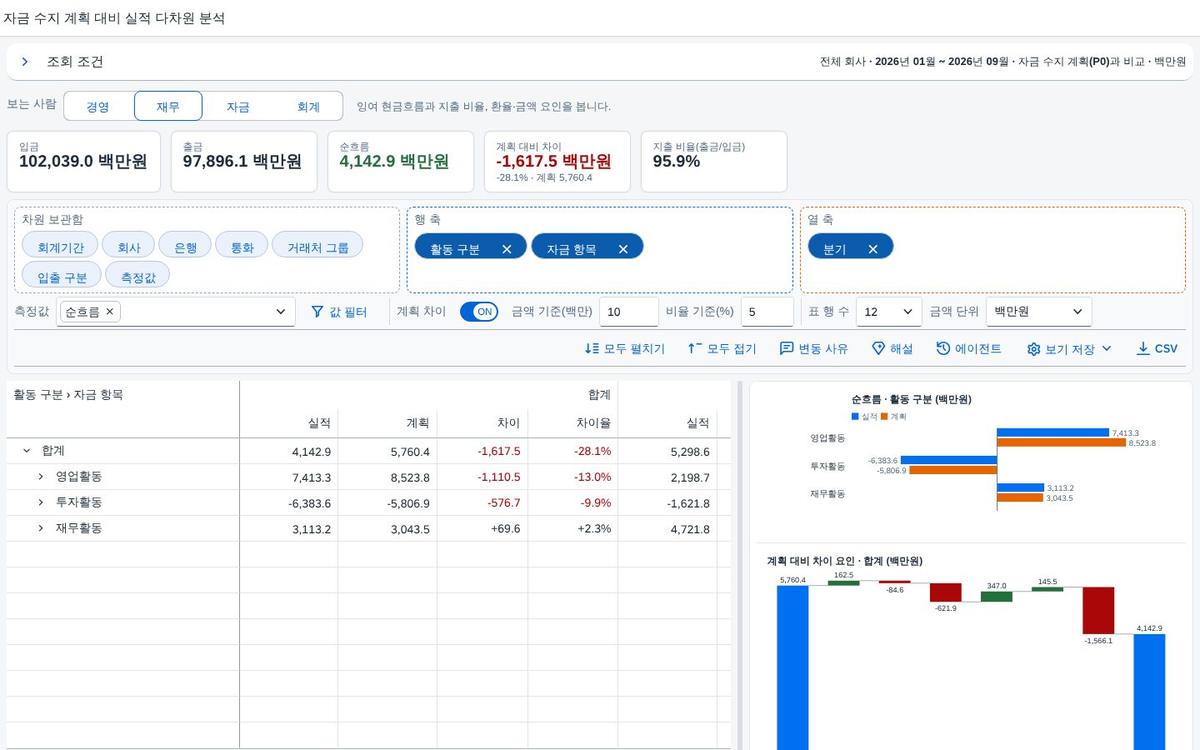Select the +69.6 variance cell

coord(482,529)
